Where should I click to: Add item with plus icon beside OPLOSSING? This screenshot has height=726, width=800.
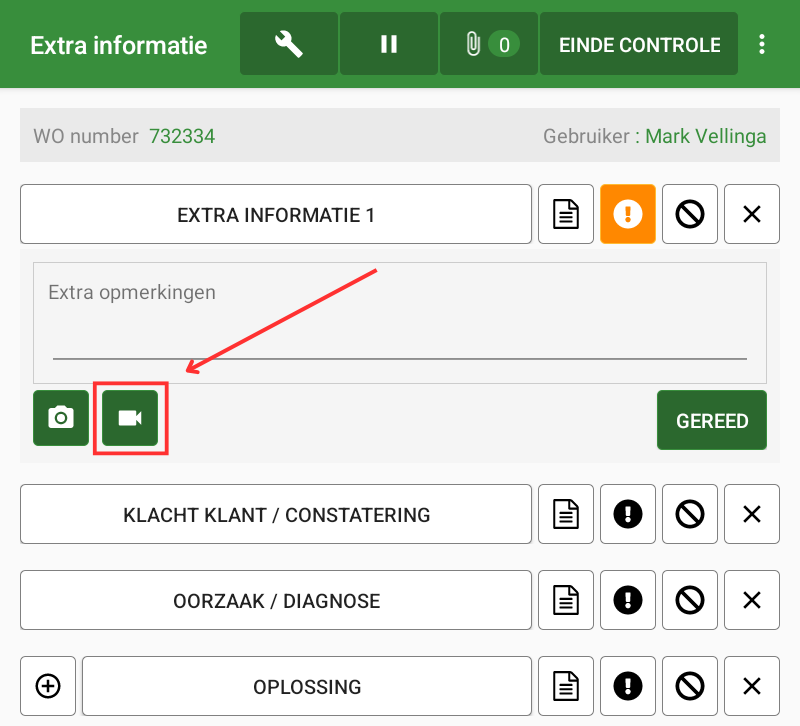pyautogui.click(x=48, y=686)
